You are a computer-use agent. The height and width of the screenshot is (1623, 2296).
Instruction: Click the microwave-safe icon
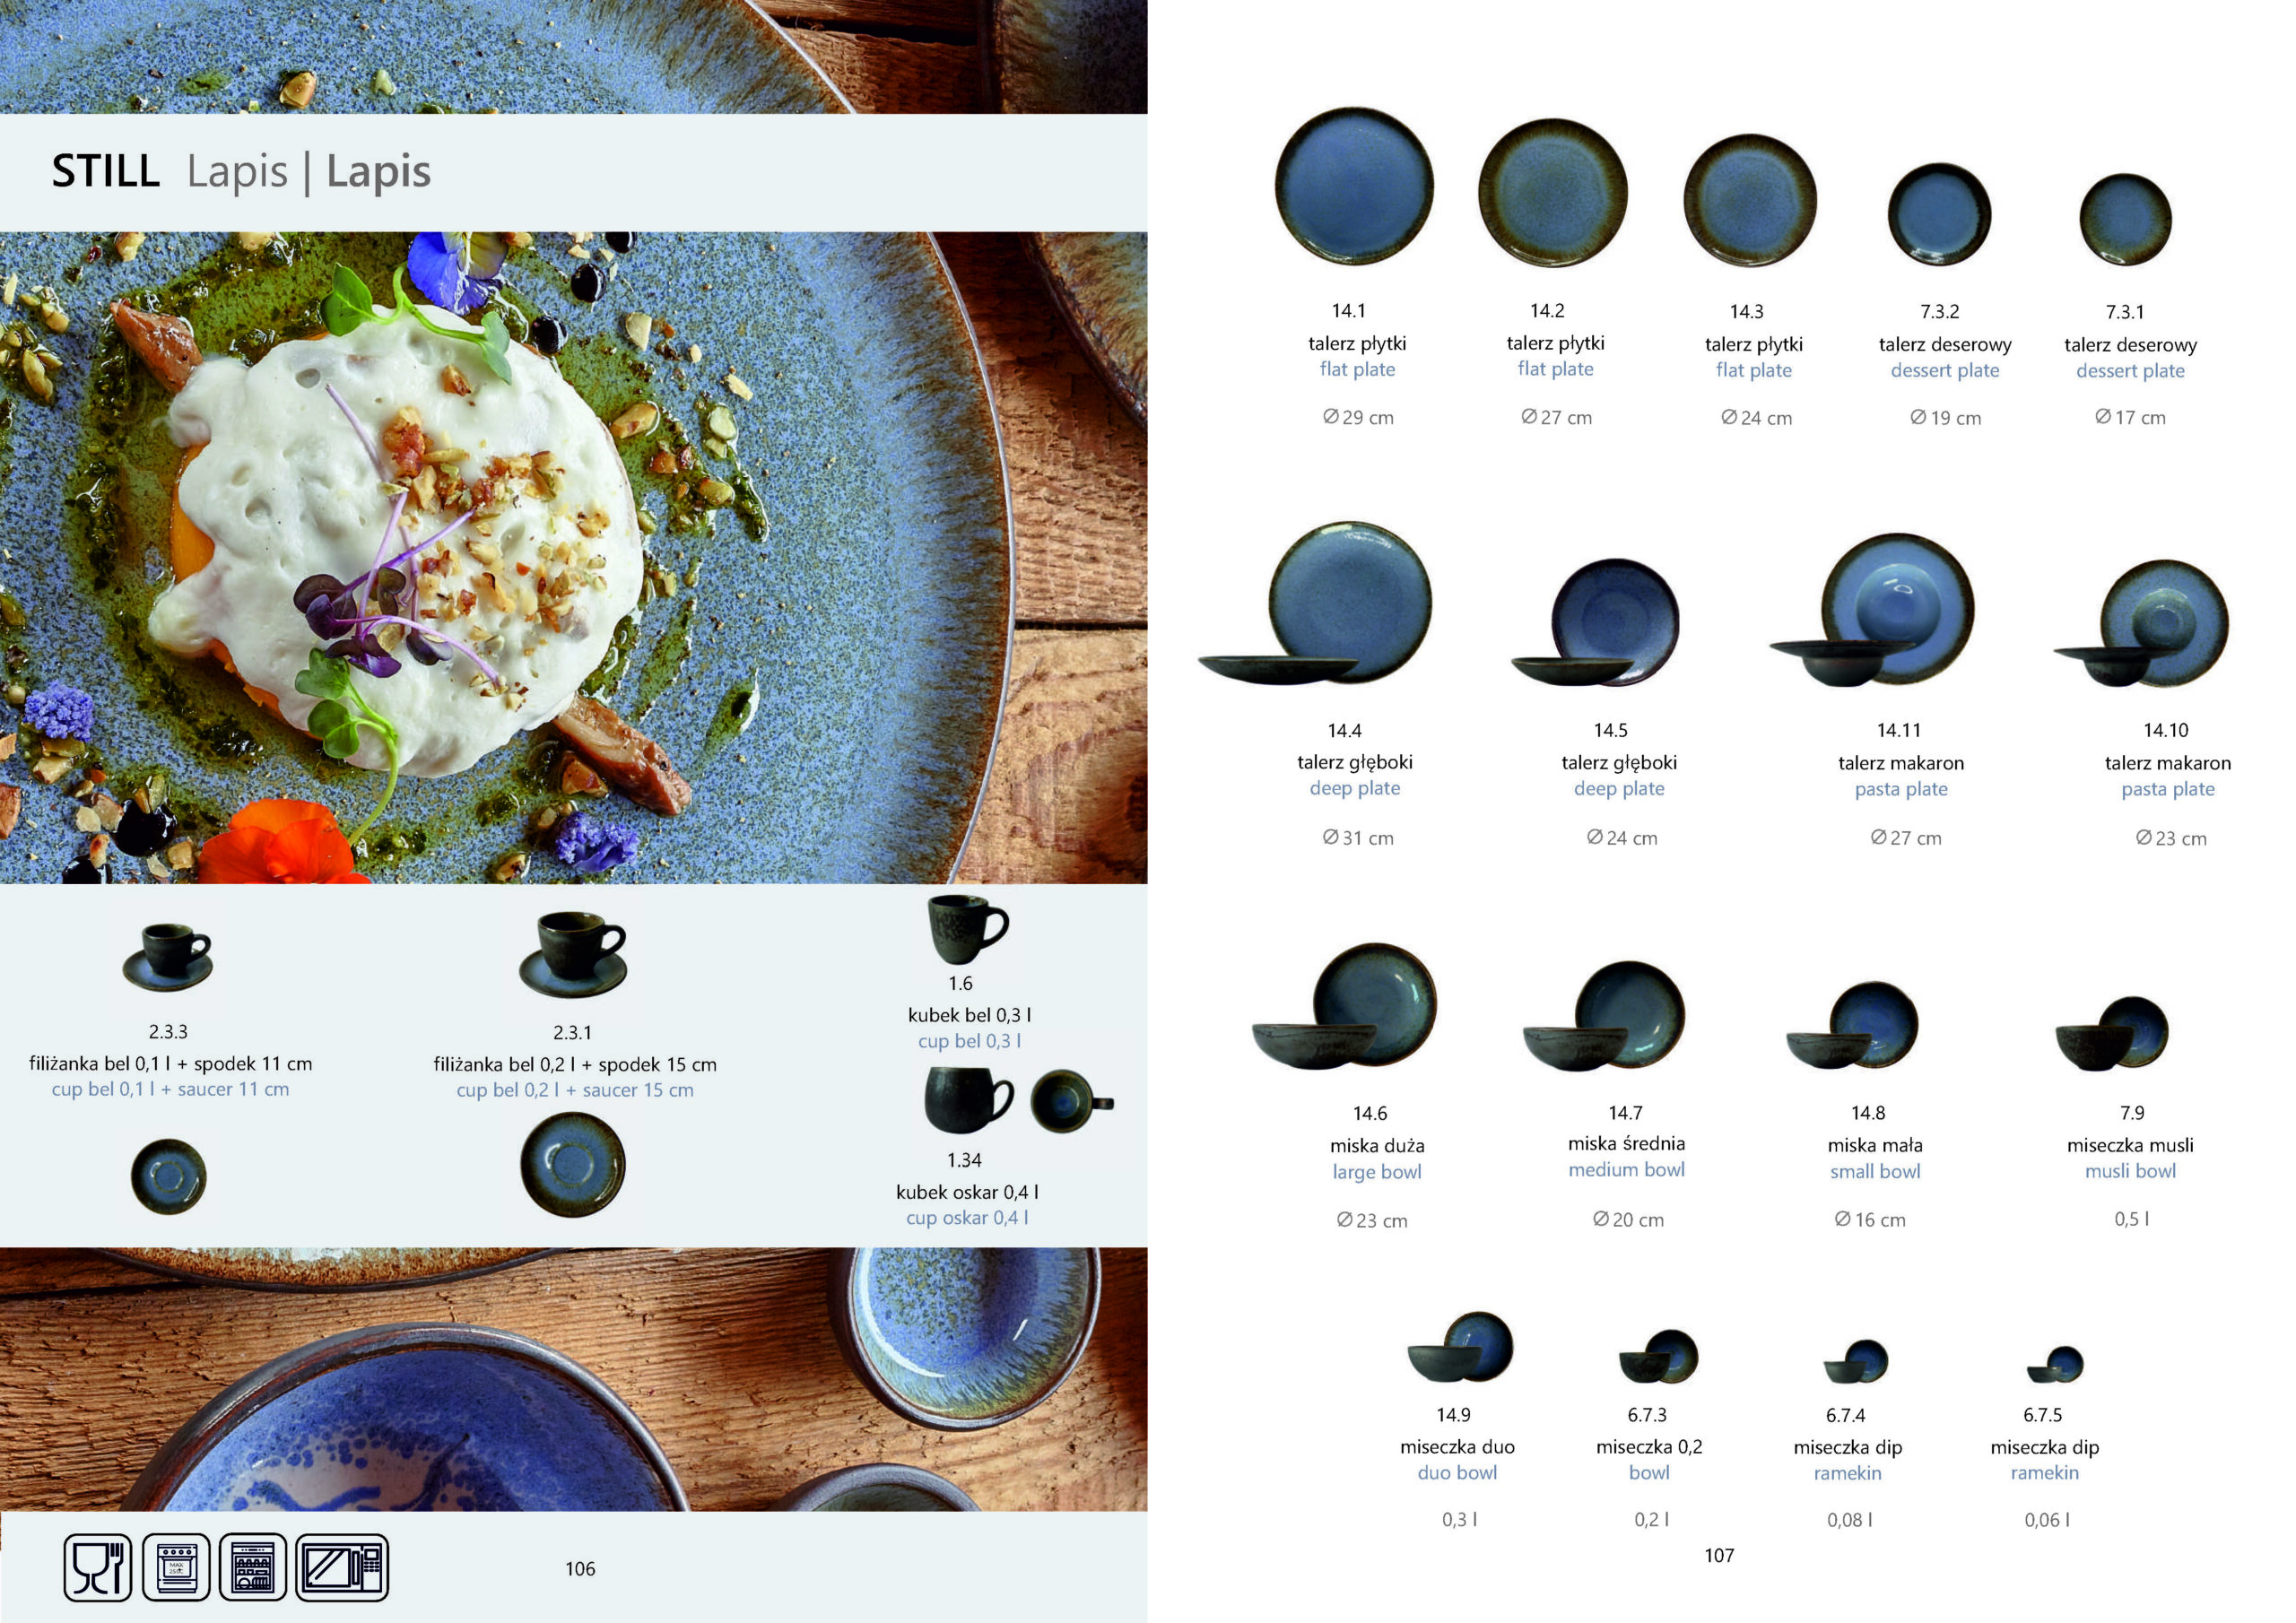pyautogui.click(x=342, y=1567)
